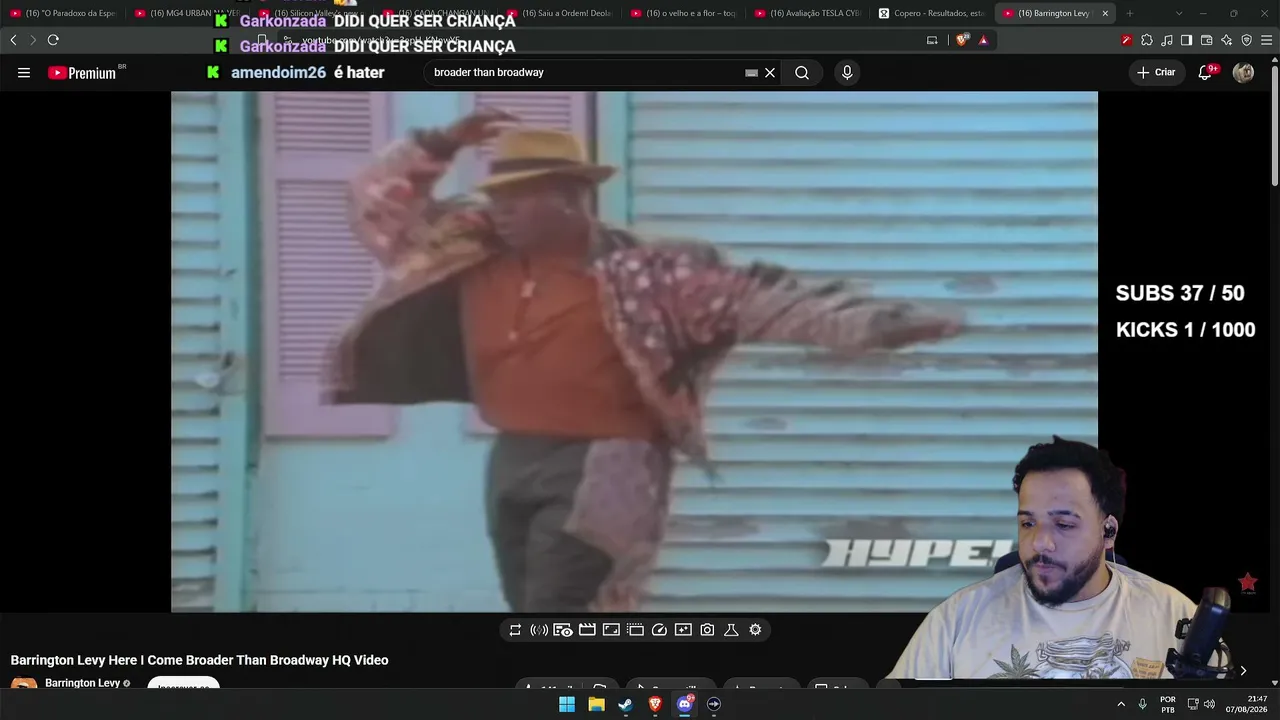This screenshot has width=1280, height=720.
Task: Click the video player area
Action: click(634, 352)
